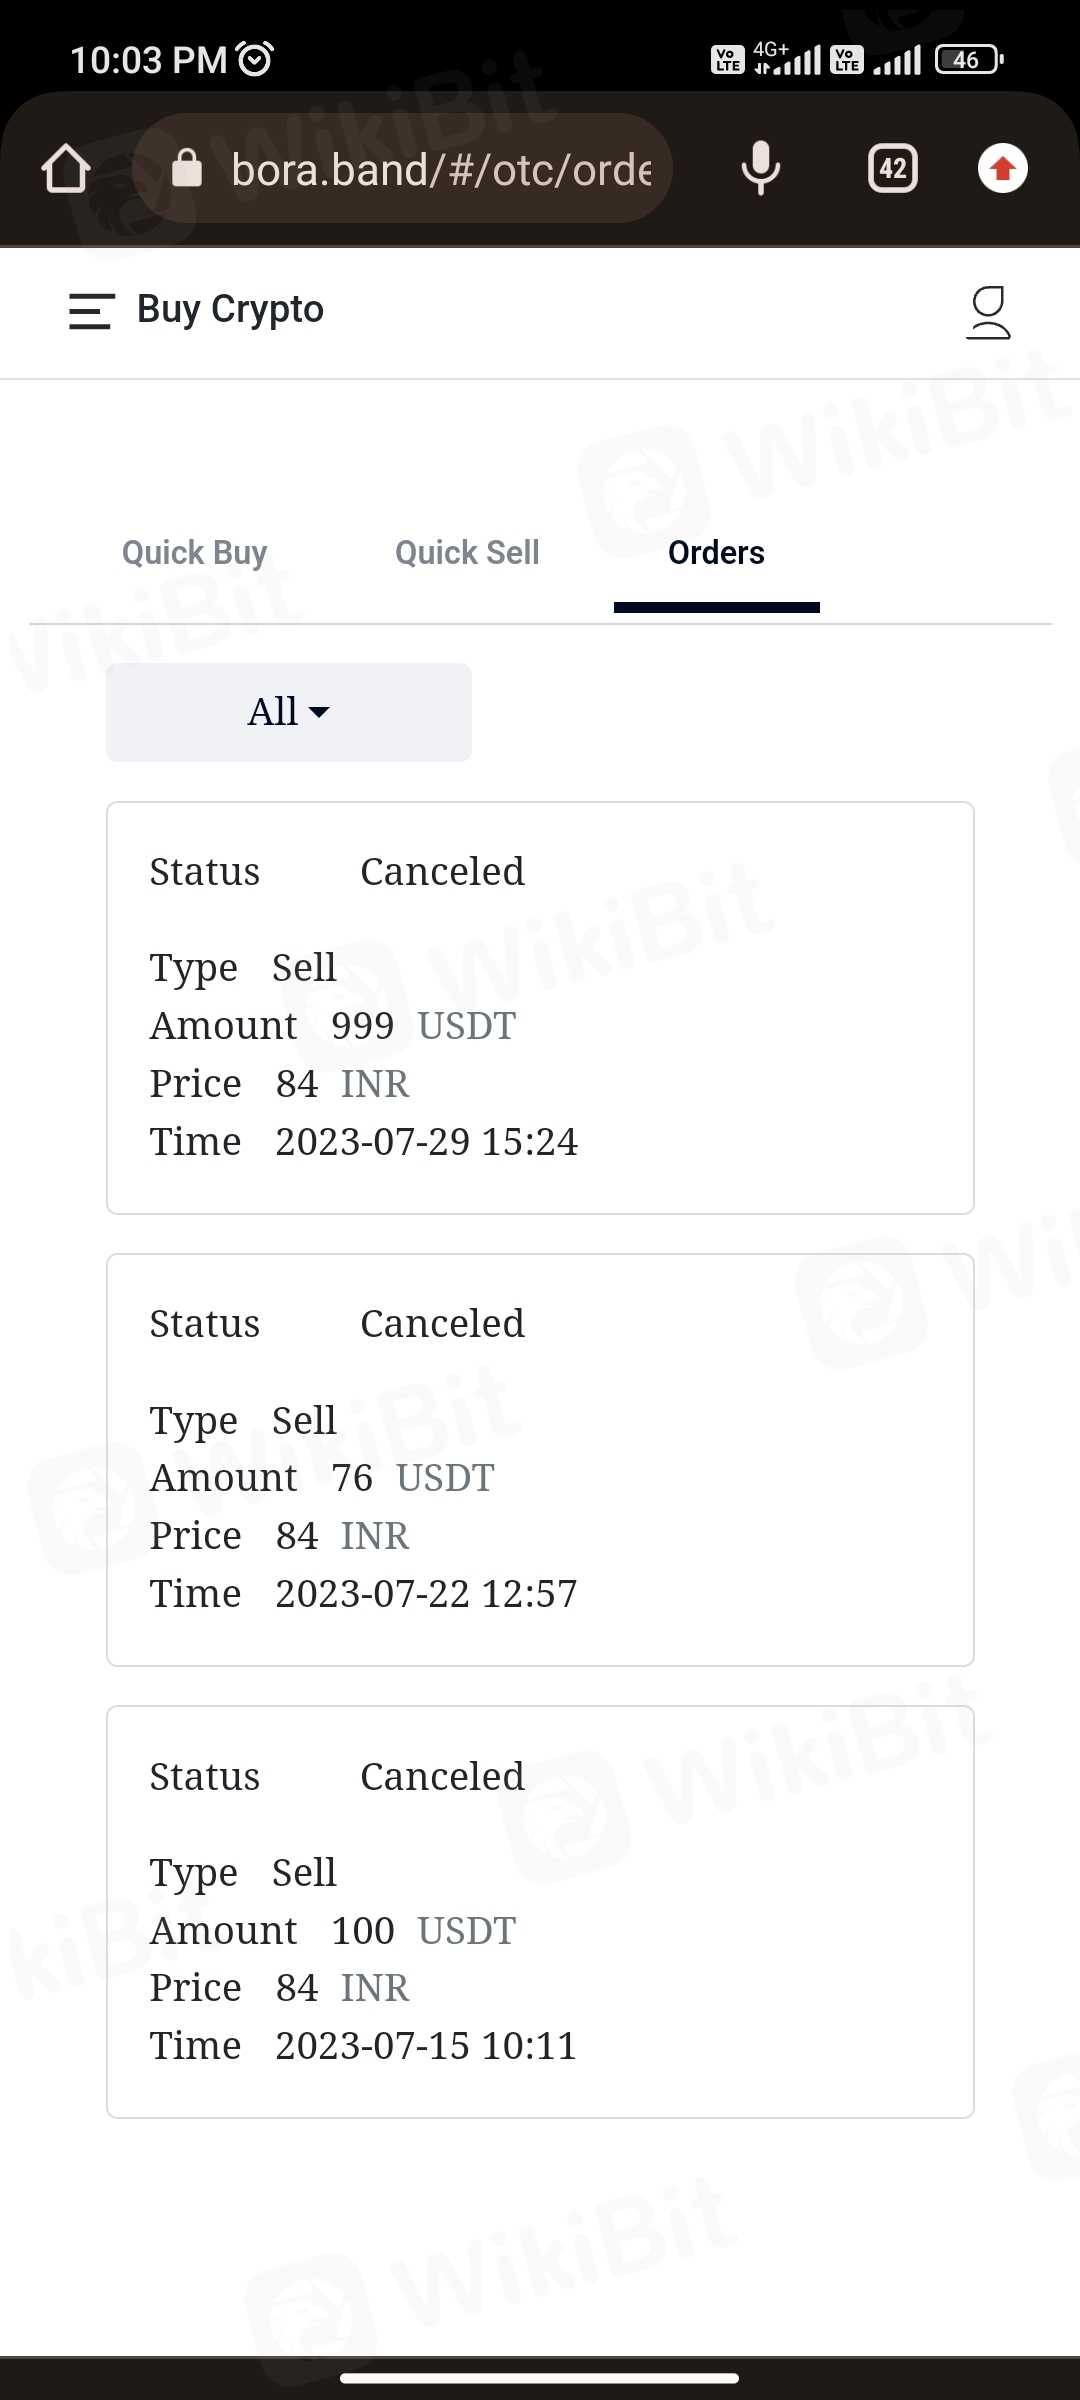Screen dimensions: 1080x2400
Task: Tap the padlock site security icon
Action: [187, 169]
